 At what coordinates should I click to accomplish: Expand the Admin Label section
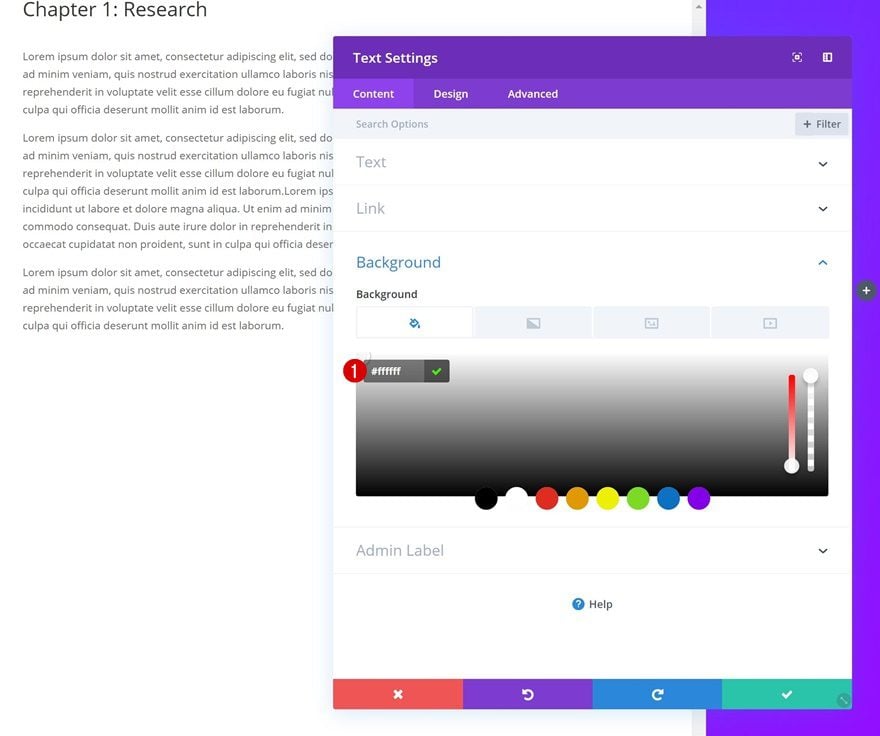coord(592,550)
